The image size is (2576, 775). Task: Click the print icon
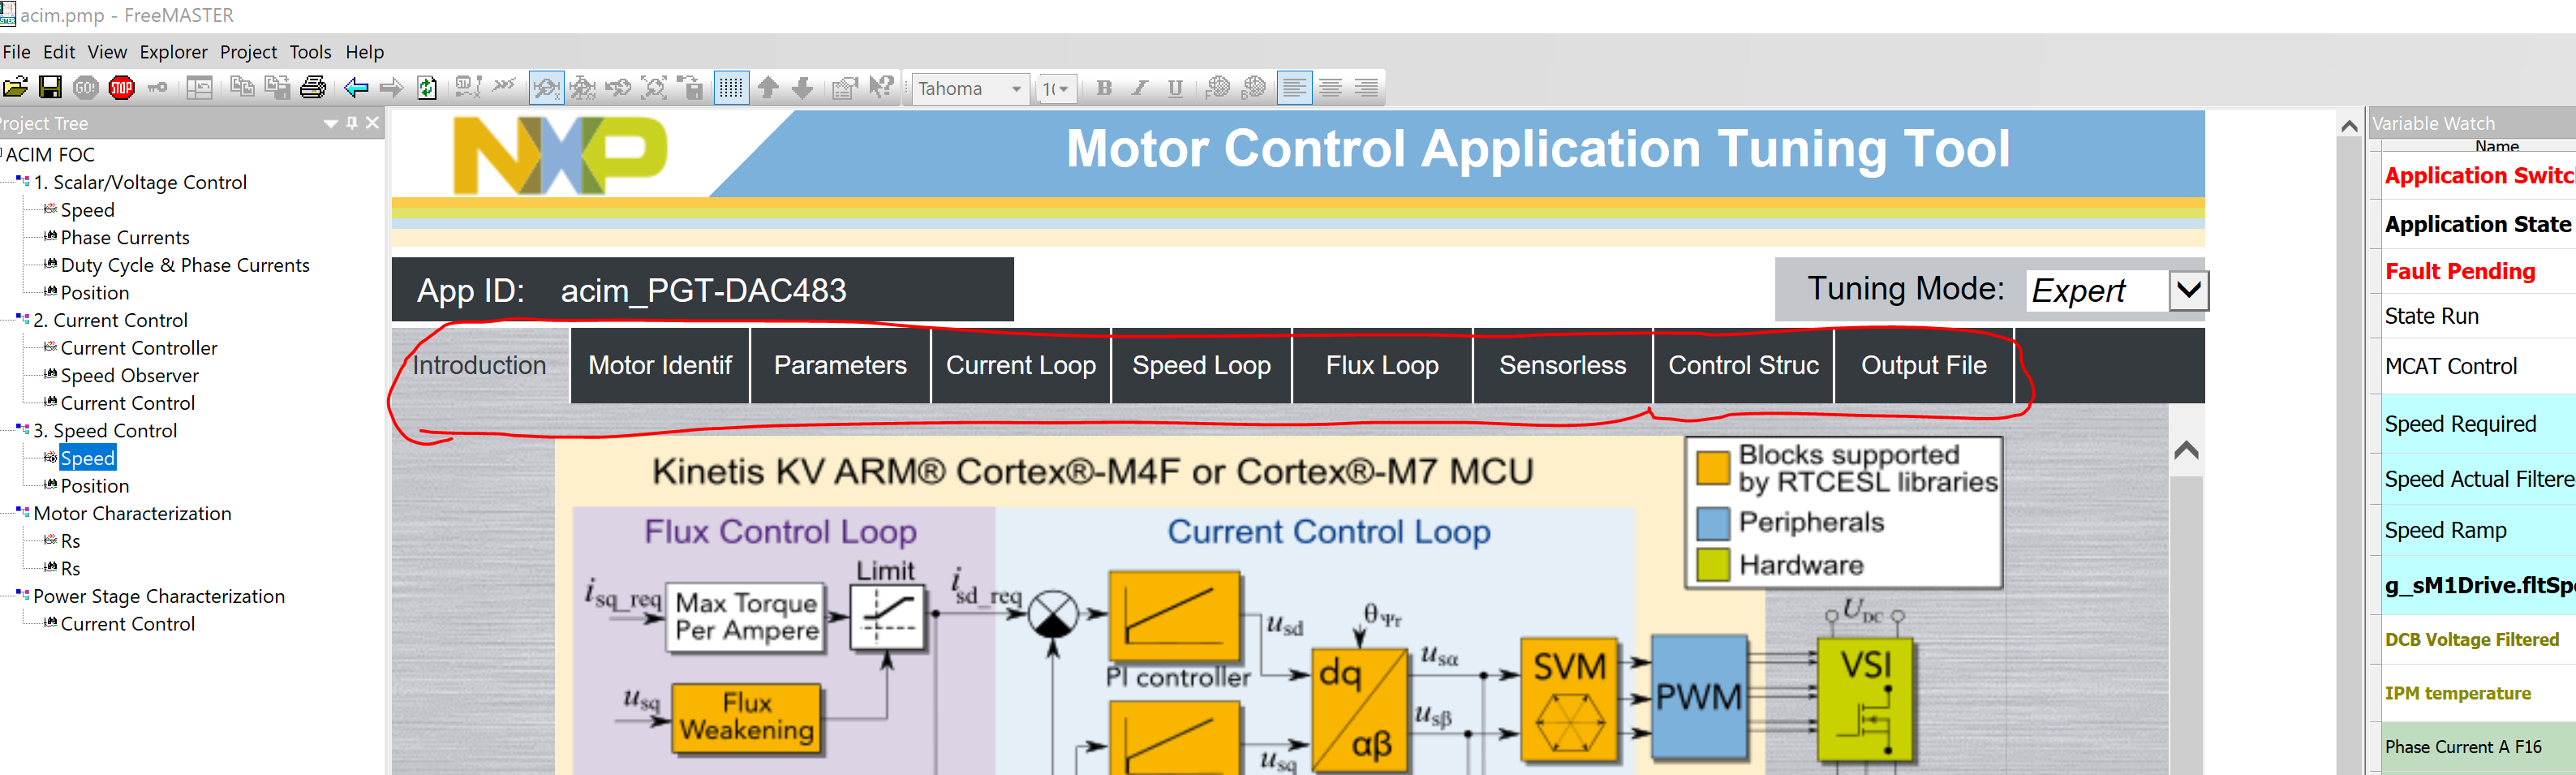click(x=312, y=88)
